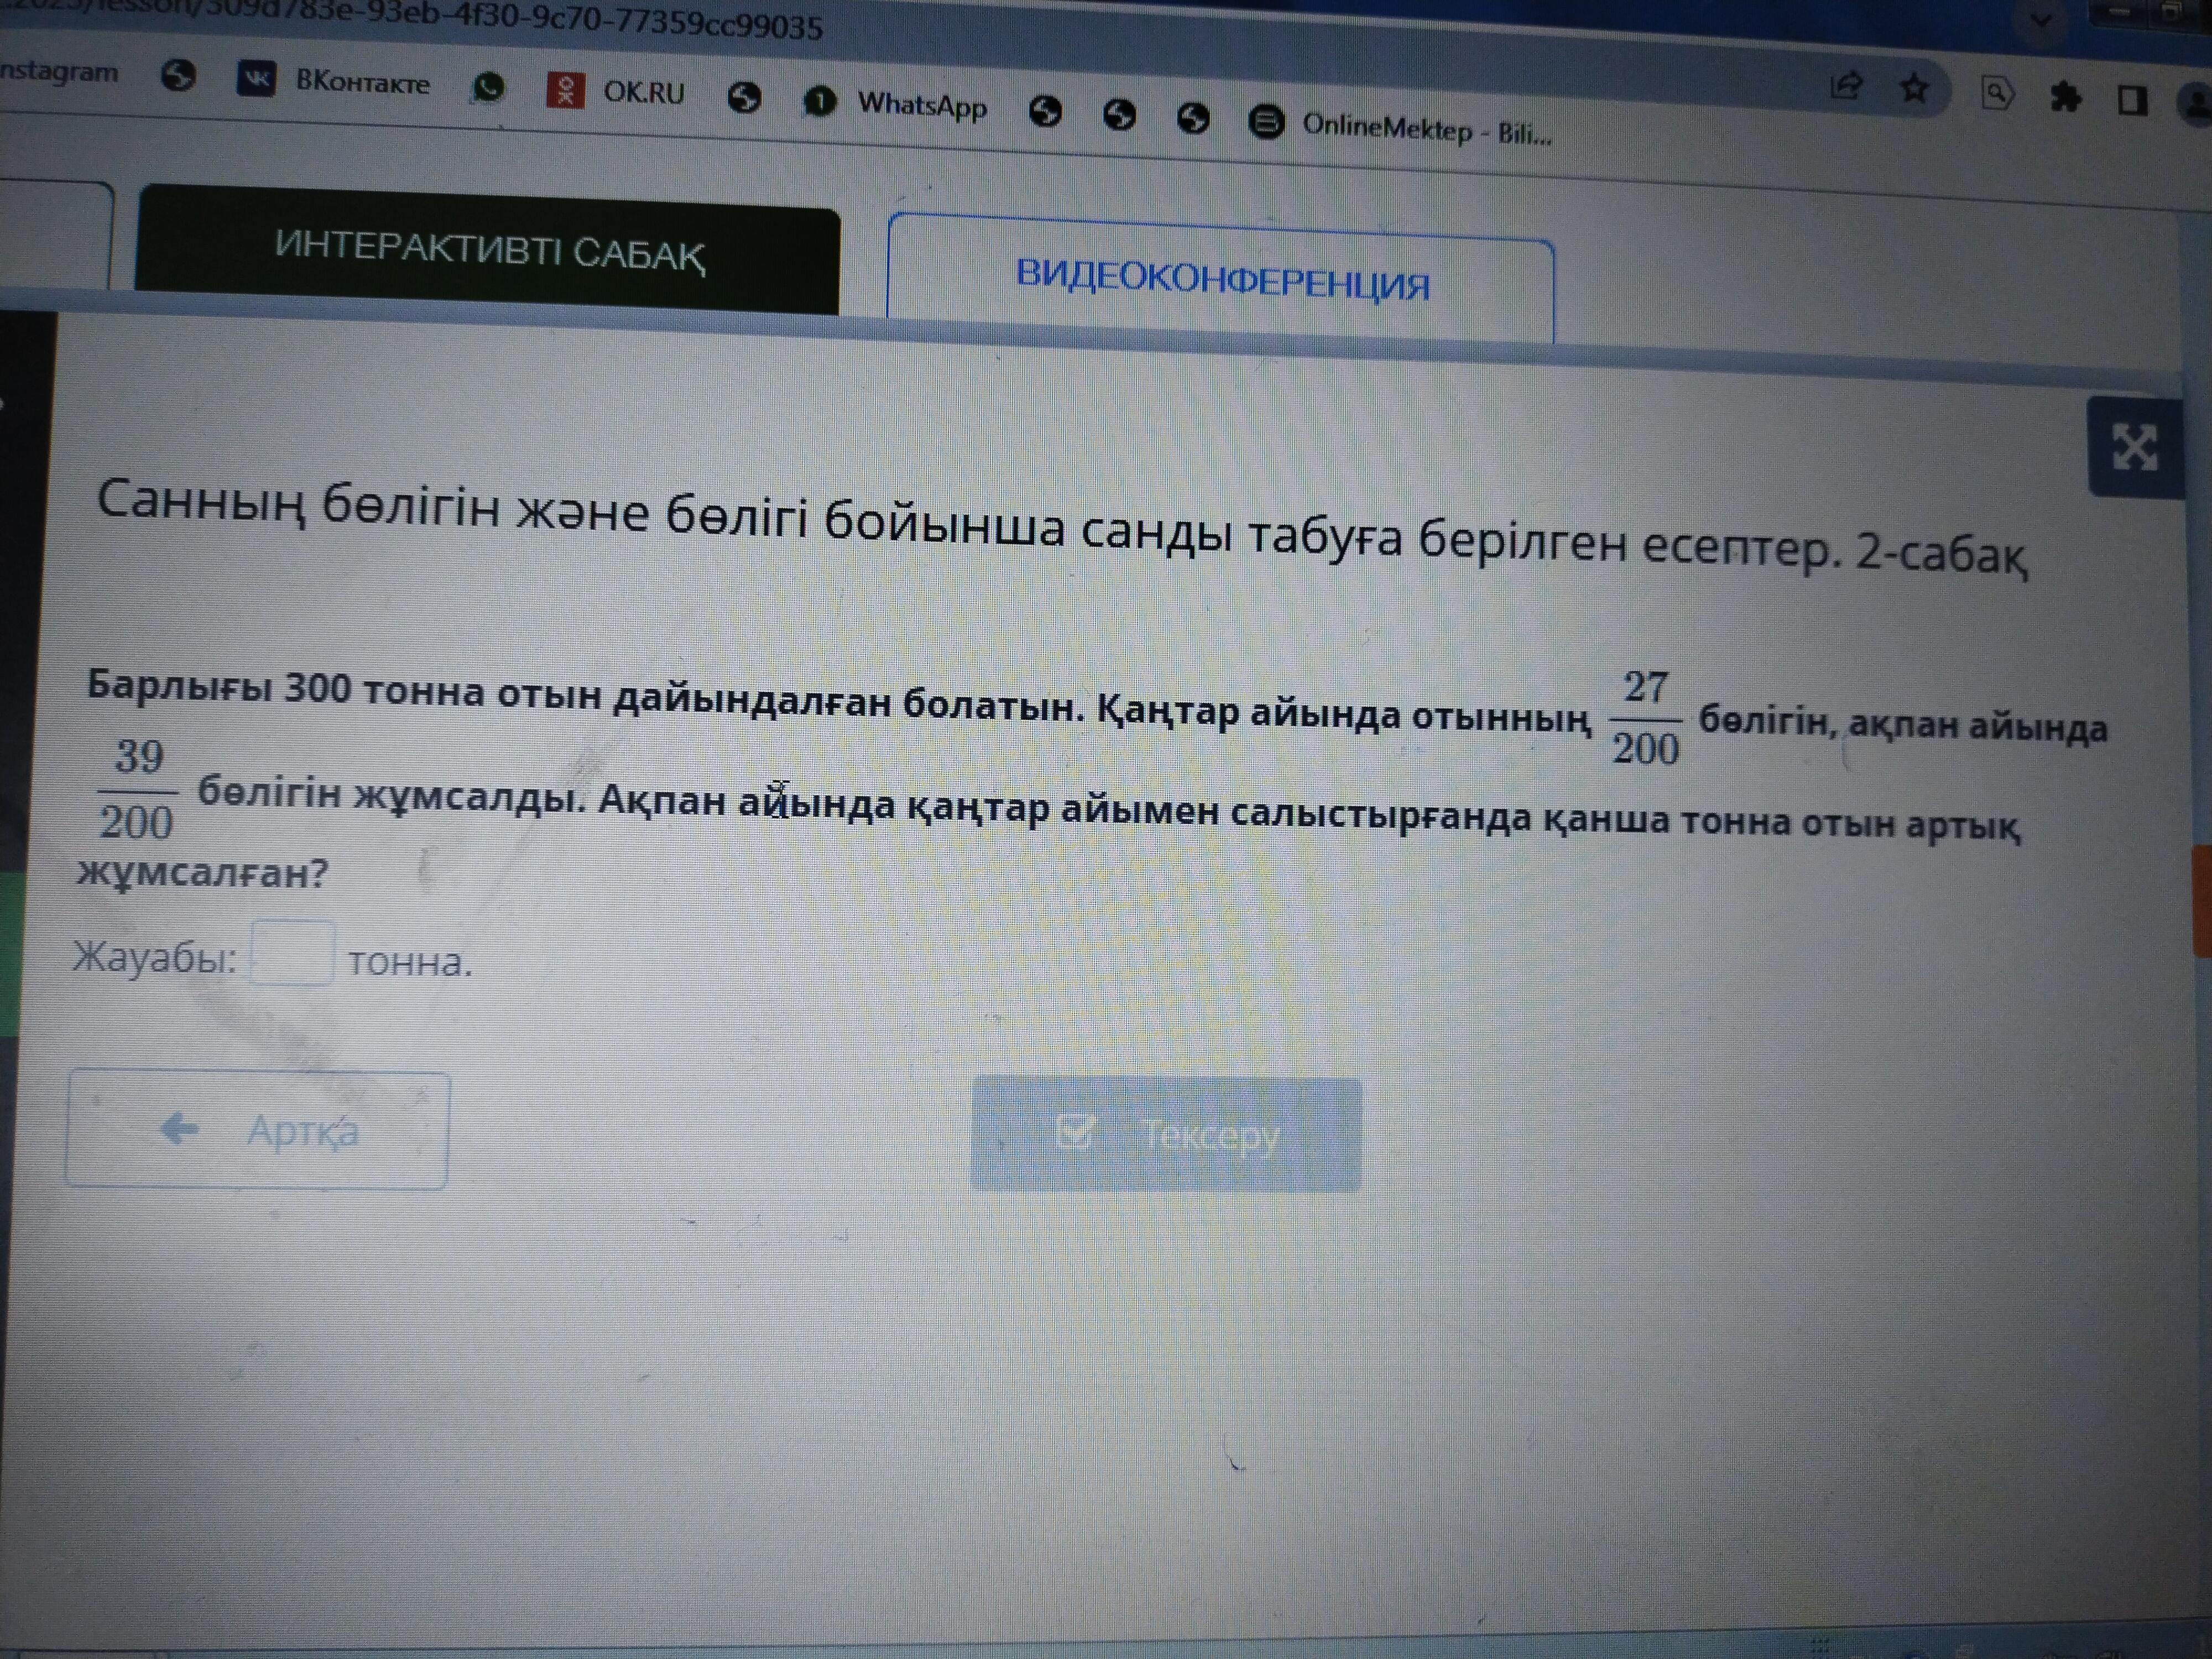Click the bookmark star icon in address bar

click(1914, 89)
